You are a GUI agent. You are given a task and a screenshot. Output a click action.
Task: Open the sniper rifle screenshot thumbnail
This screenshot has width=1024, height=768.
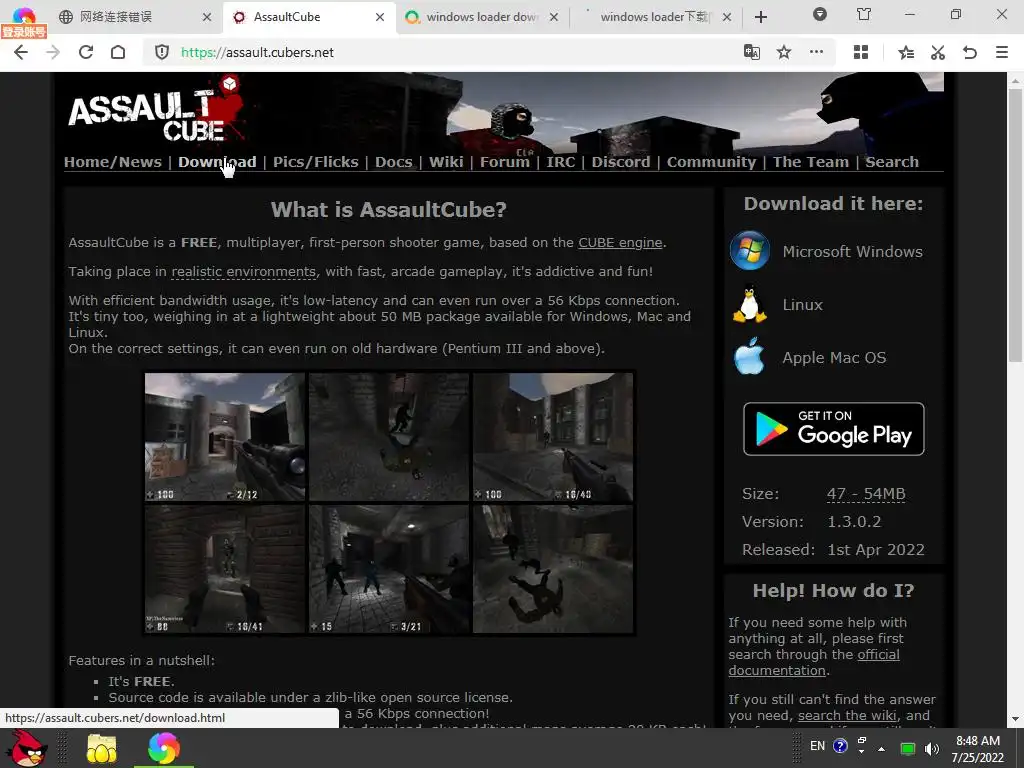click(x=225, y=437)
